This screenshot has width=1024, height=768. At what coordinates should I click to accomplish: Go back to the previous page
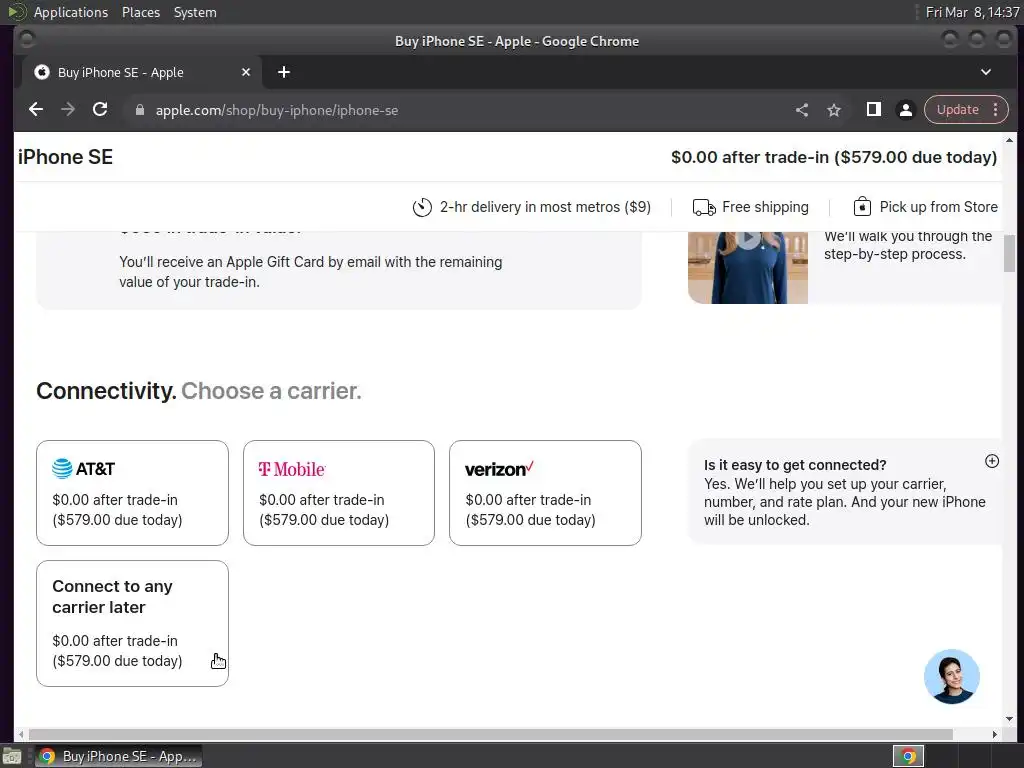coord(36,110)
